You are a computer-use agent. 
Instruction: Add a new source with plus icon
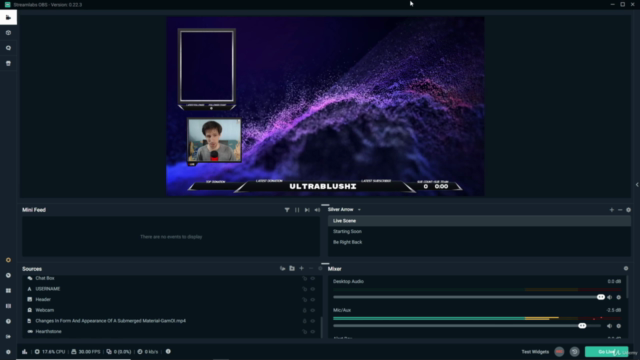coord(301,269)
